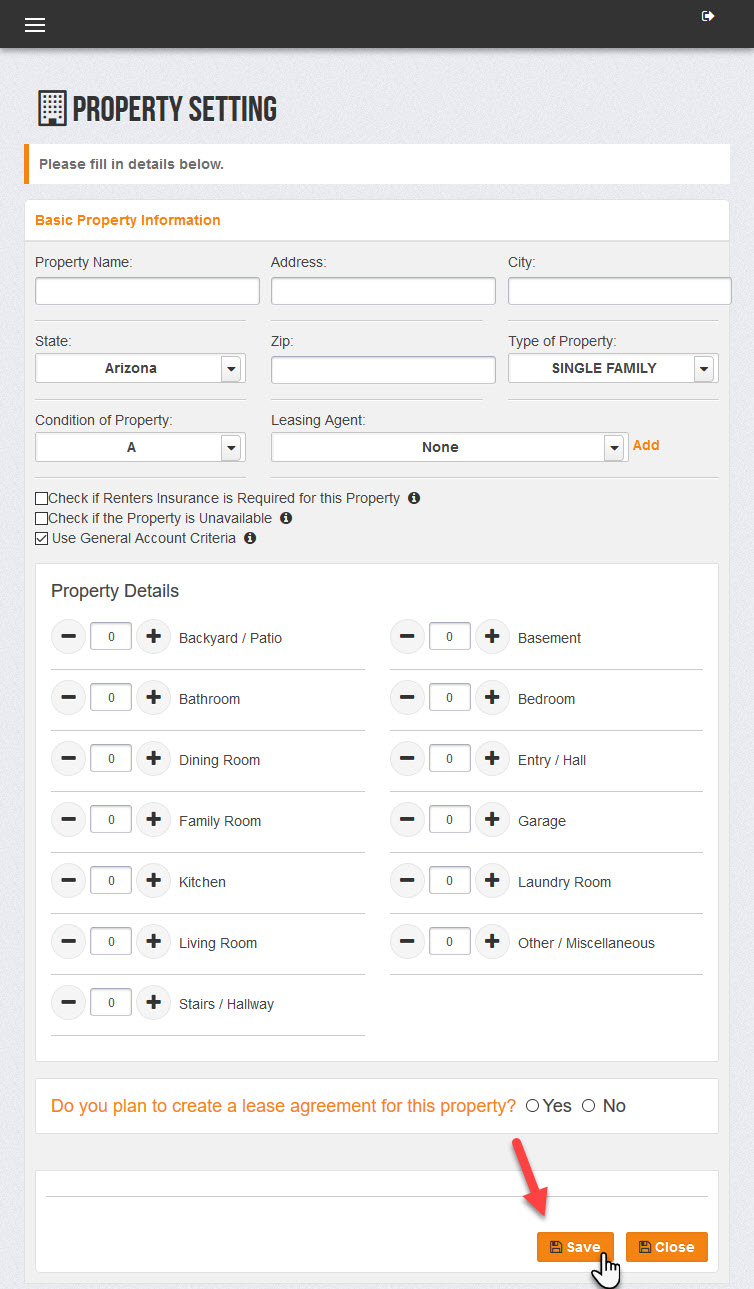Uncheck Use General Account Criteria
Image resolution: width=754 pixels, height=1289 pixels.
[41, 538]
